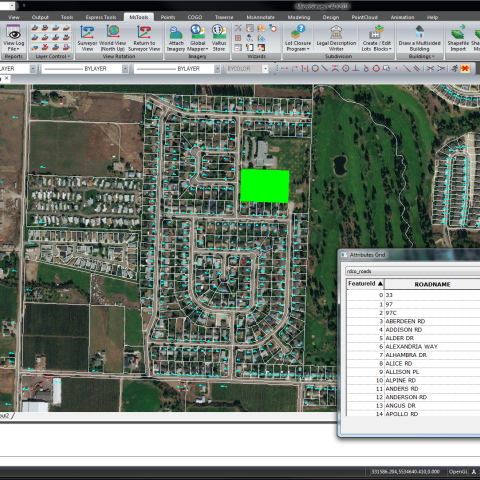This screenshot has width=480, height=480.
Task: Enable the center snap circle icon
Action: [346, 68]
